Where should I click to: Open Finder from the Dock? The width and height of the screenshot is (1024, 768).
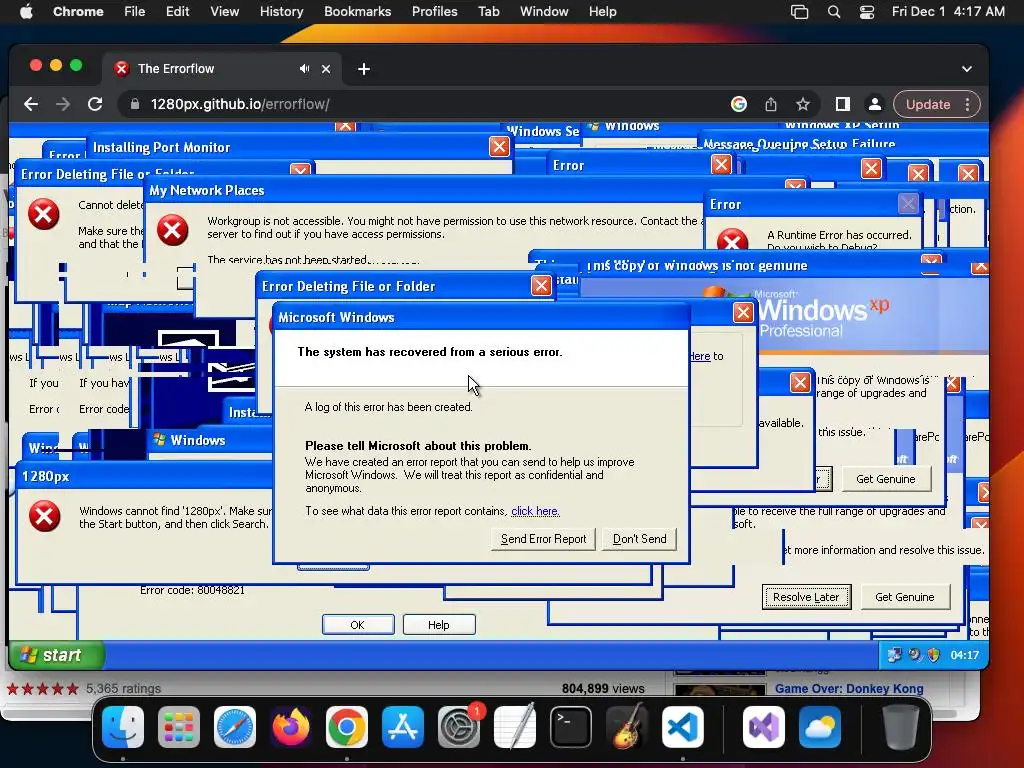click(x=123, y=727)
